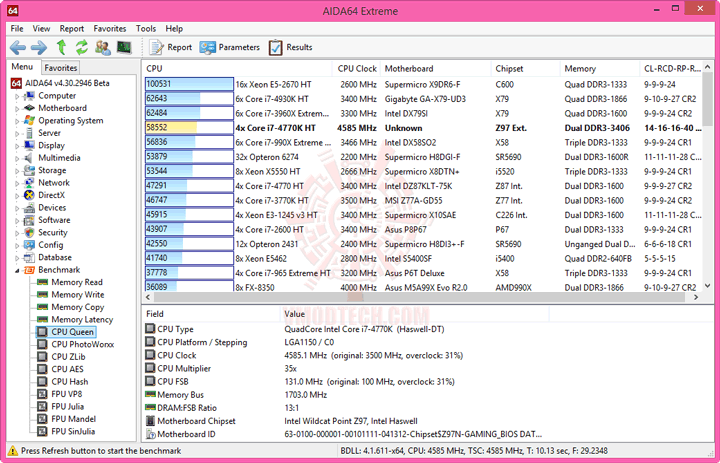Switch to the Menu tab

(x=22, y=67)
